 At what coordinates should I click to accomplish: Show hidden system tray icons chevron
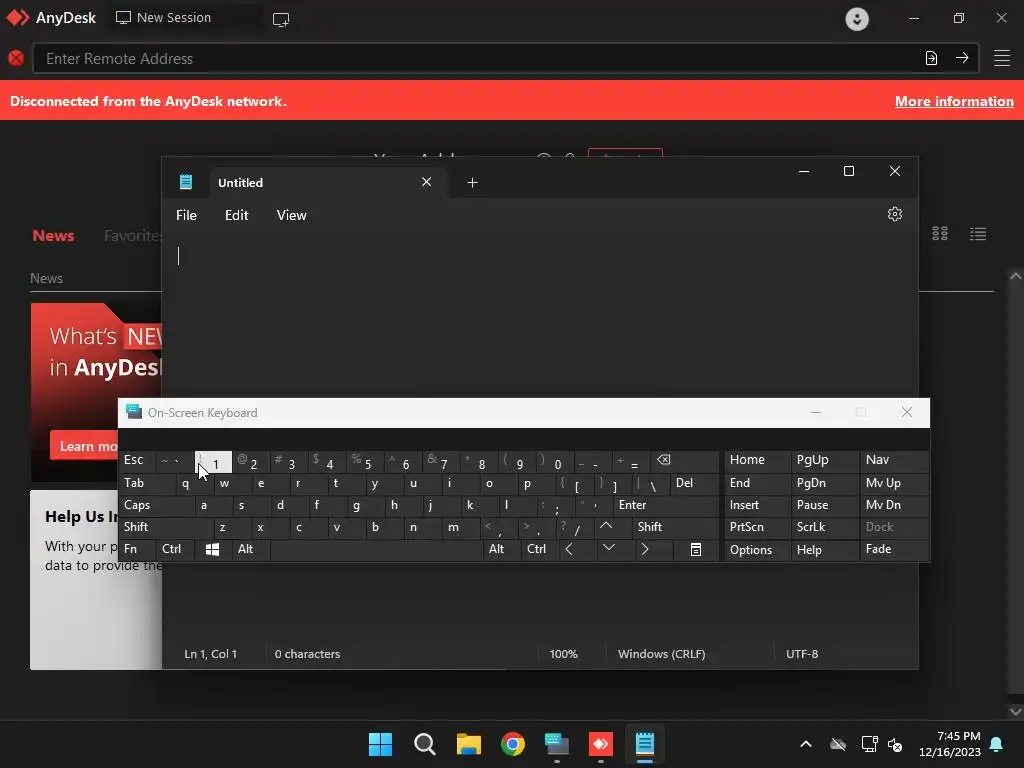coord(806,744)
